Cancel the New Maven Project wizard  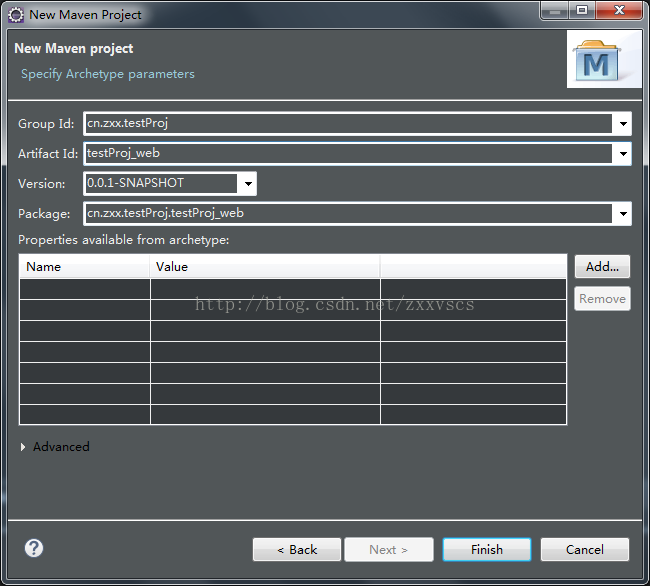point(585,550)
